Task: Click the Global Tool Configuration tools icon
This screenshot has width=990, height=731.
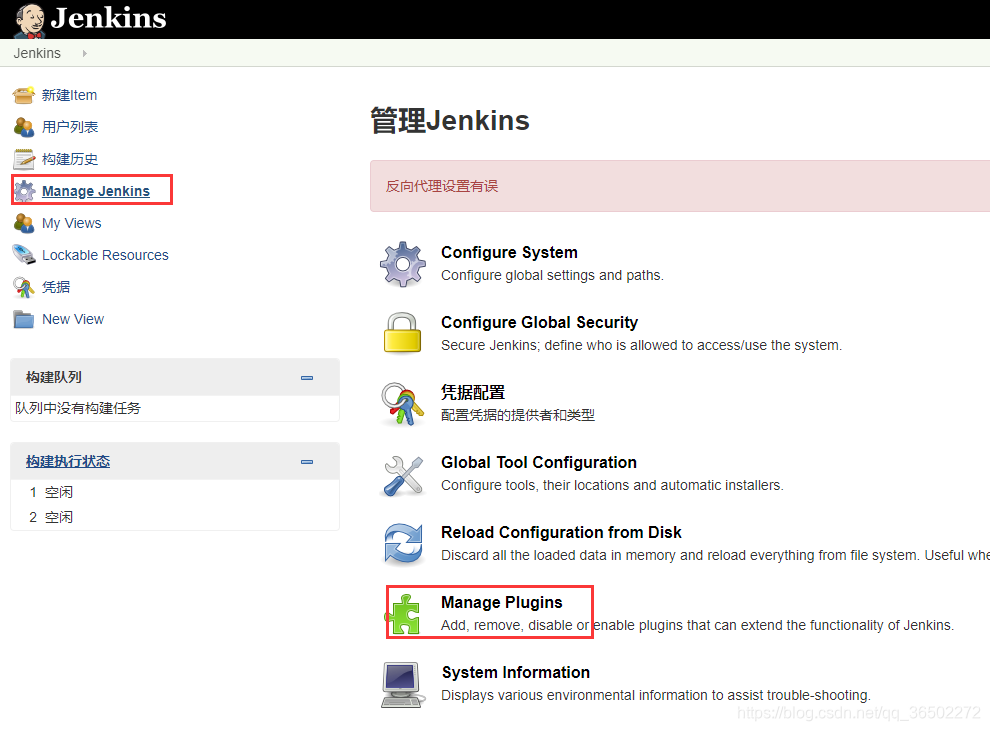Action: point(403,475)
